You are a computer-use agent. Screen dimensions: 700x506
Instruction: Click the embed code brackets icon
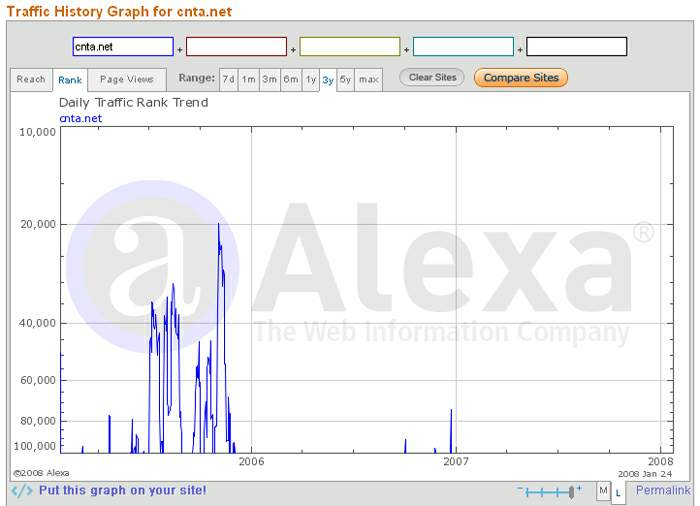pyautogui.click(x=22, y=491)
